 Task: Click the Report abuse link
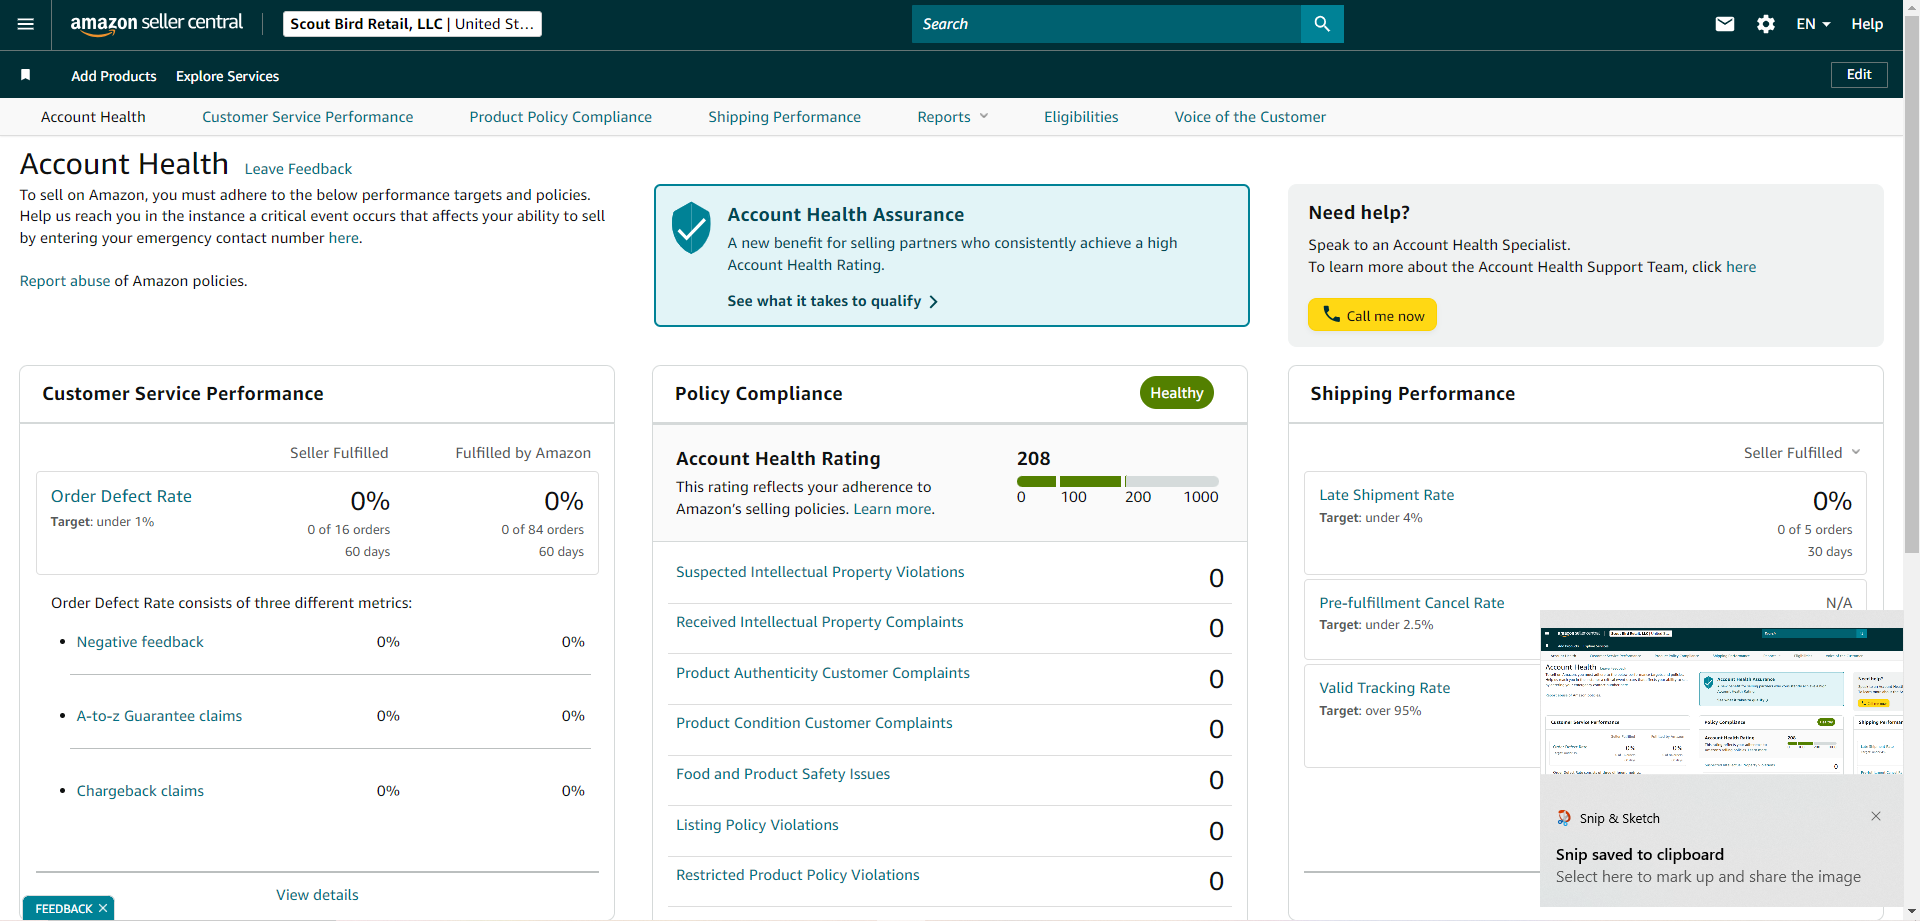pyautogui.click(x=65, y=281)
